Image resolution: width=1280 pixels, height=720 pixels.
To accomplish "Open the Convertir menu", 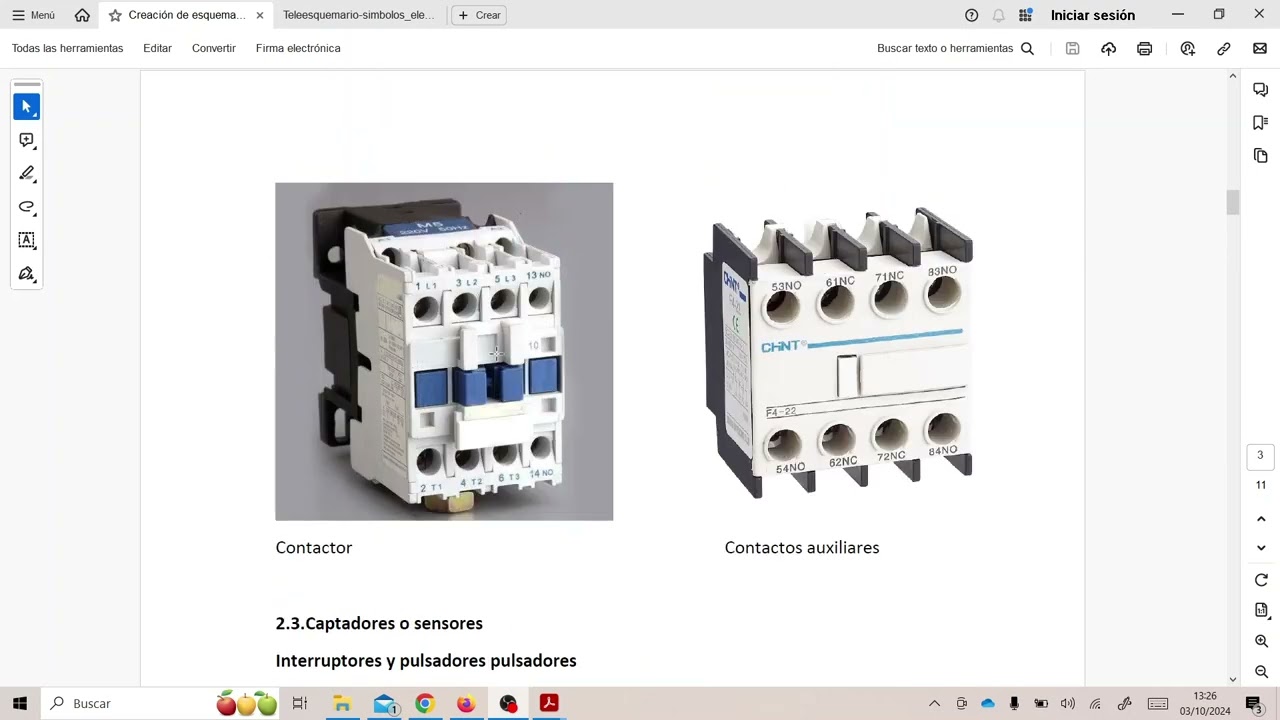I will (x=214, y=48).
